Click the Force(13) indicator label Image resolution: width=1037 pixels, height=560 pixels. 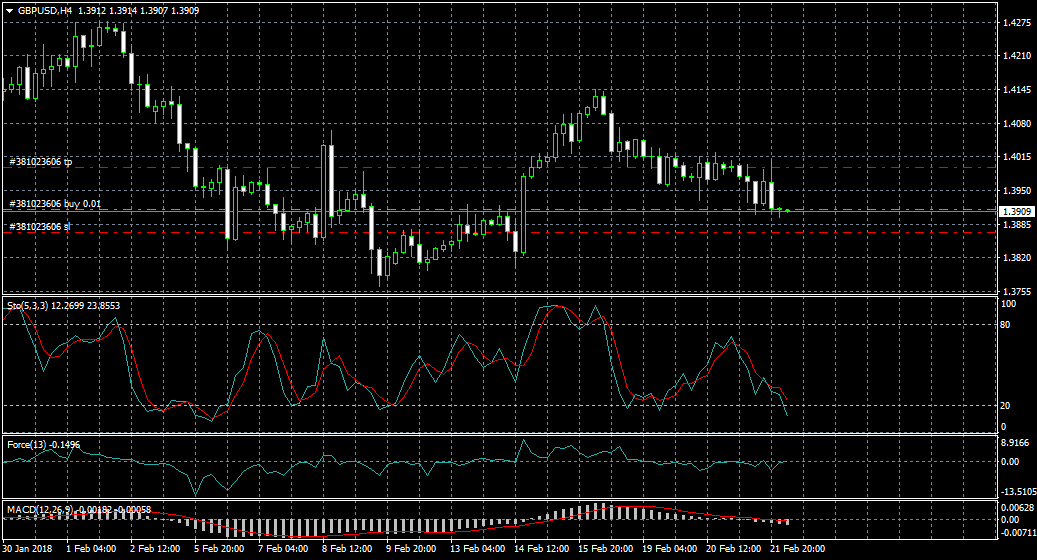pos(26,444)
